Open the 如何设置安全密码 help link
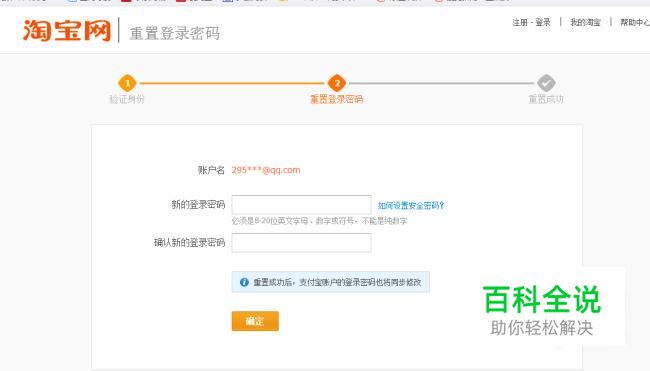The image size is (650, 371). [x=411, y=205]
